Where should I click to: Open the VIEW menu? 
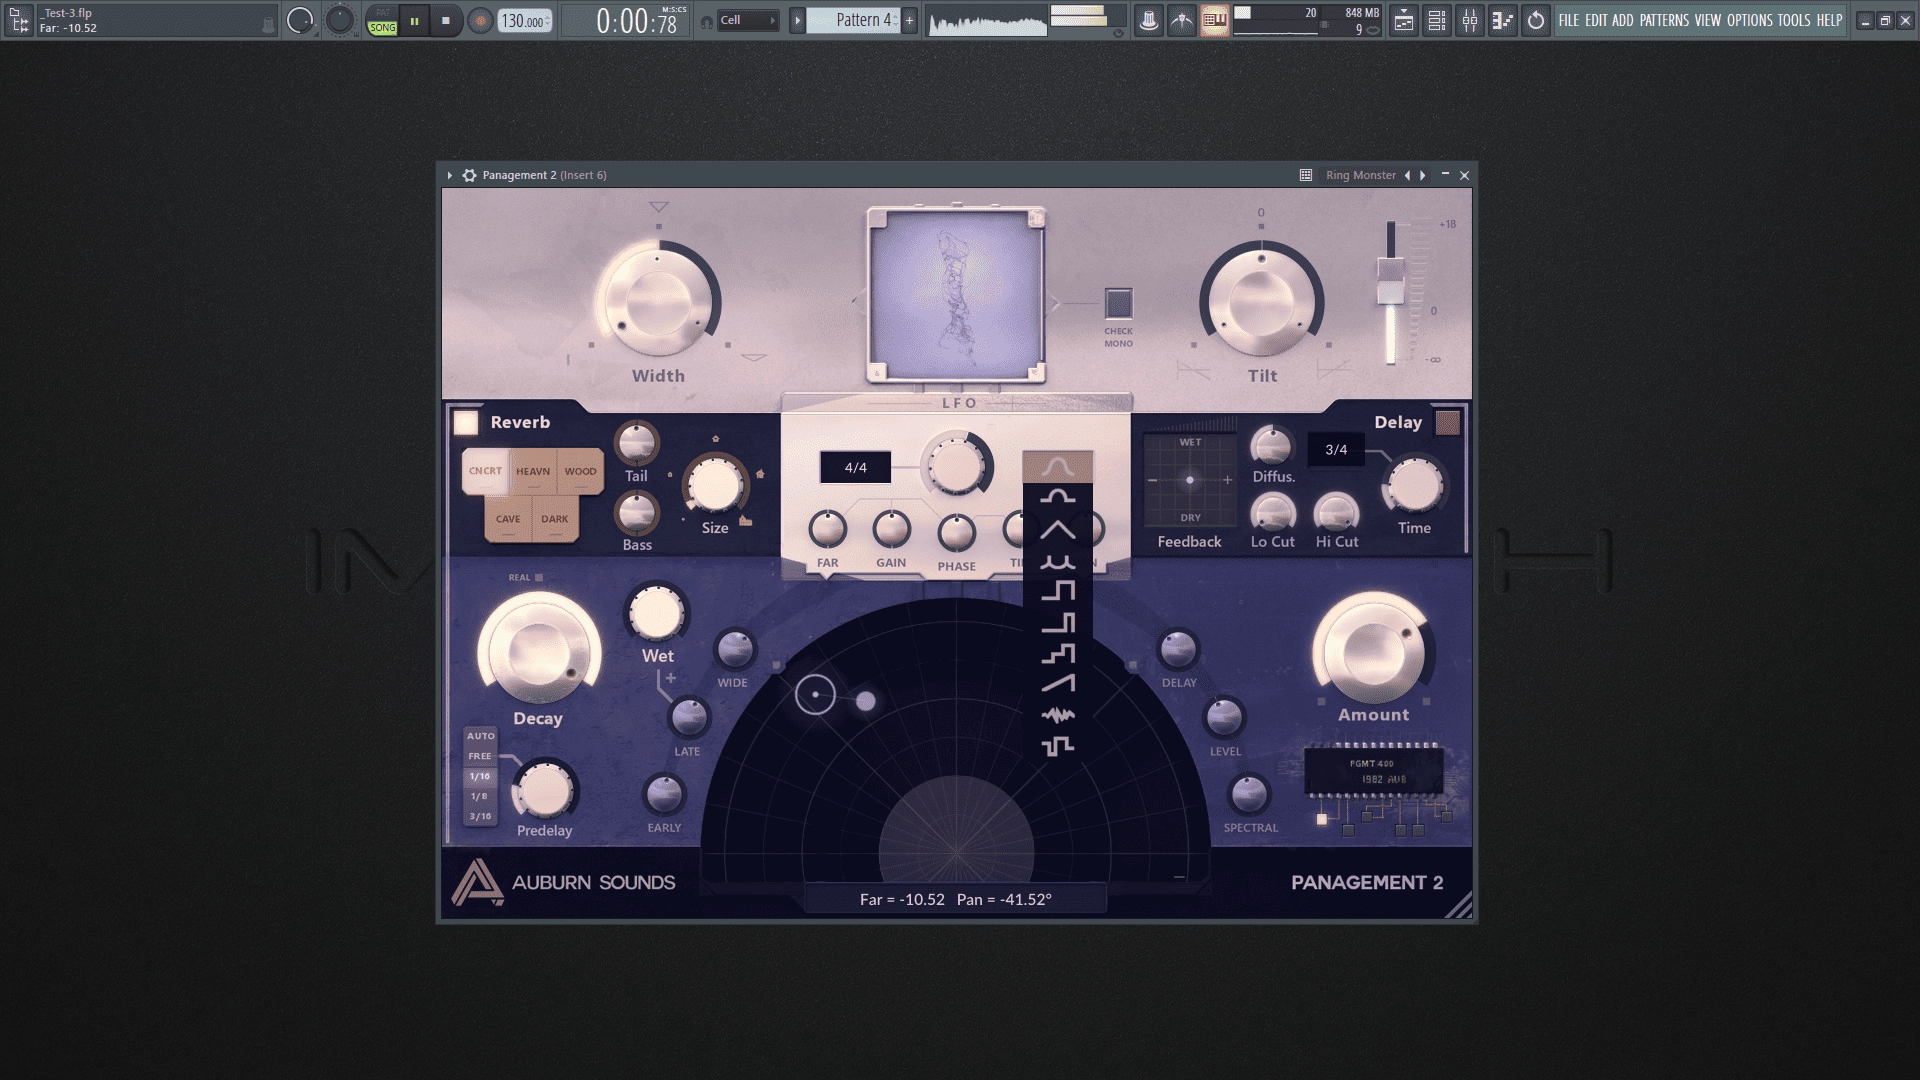1708,20
